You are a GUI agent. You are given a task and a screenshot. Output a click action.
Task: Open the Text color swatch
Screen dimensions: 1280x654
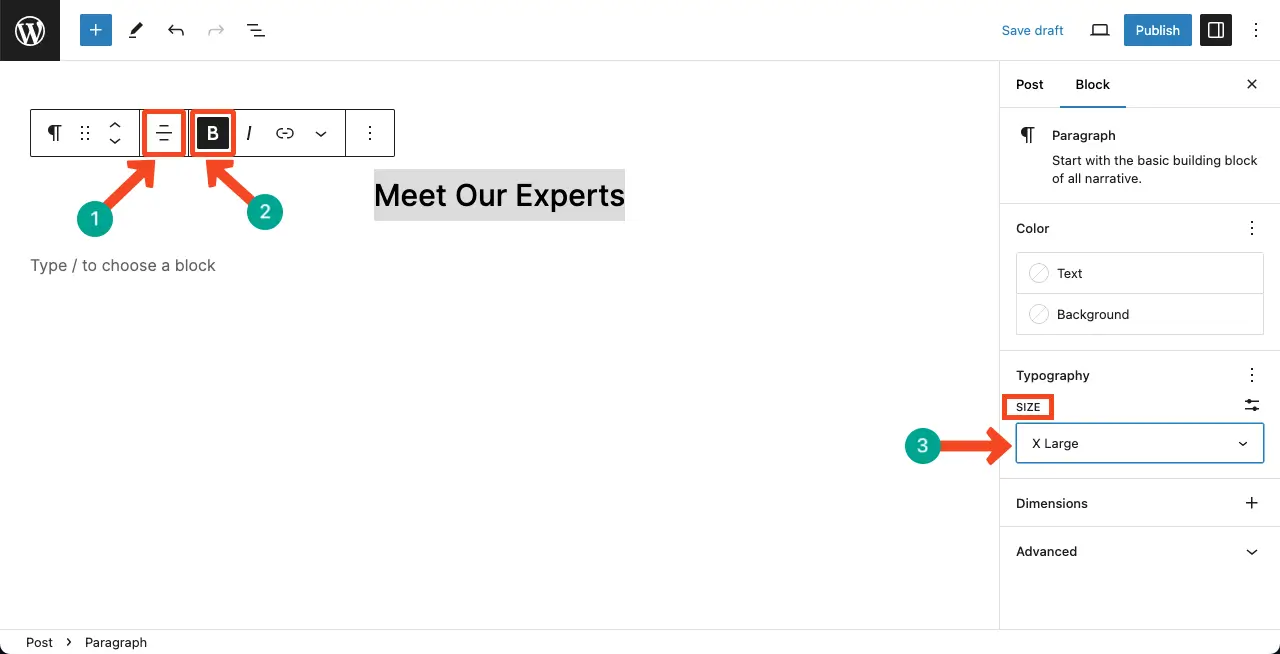(x=1140, y=273)
